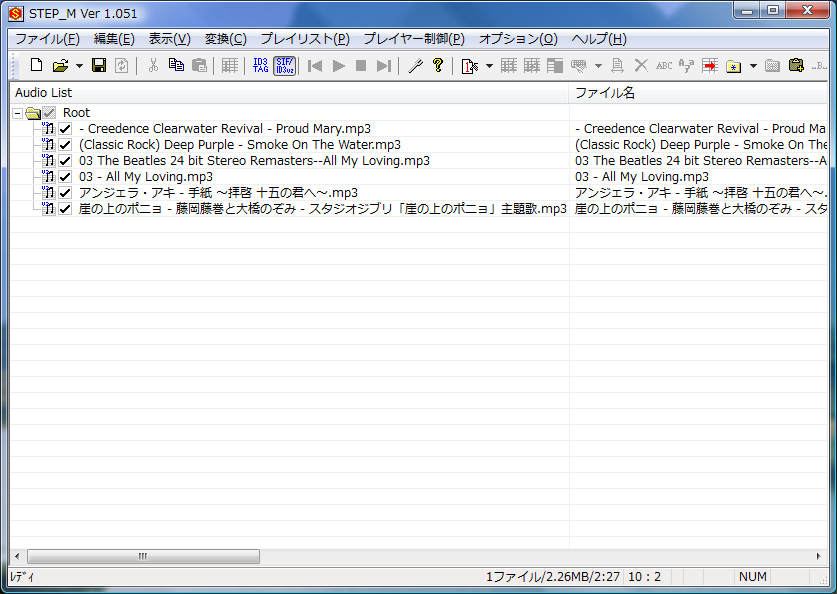Click the grid table icon beside paste

coord(230,66)
